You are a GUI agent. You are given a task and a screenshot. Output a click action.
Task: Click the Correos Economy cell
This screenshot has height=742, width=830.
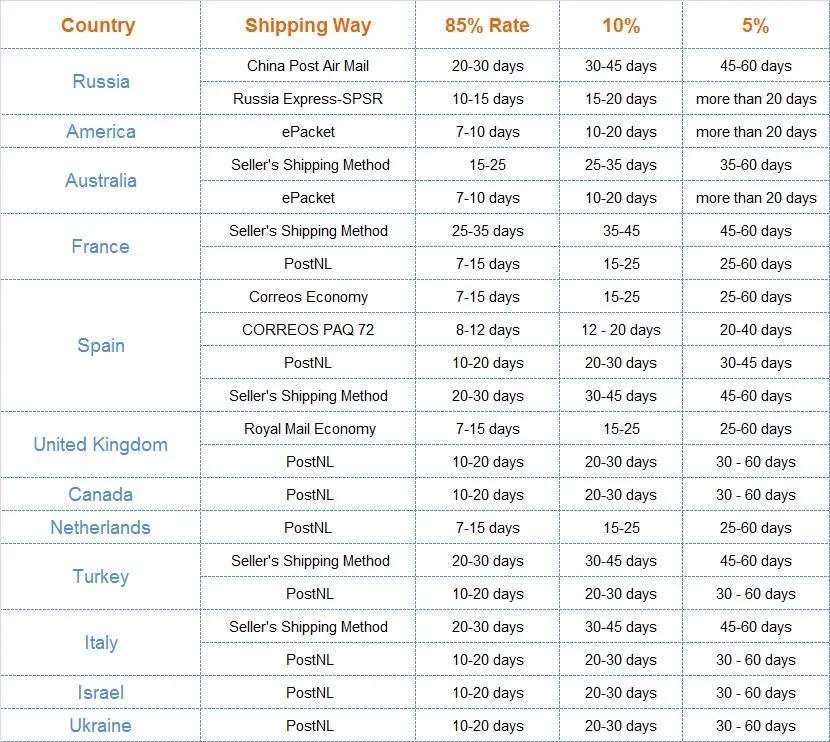tap(308, 297)
